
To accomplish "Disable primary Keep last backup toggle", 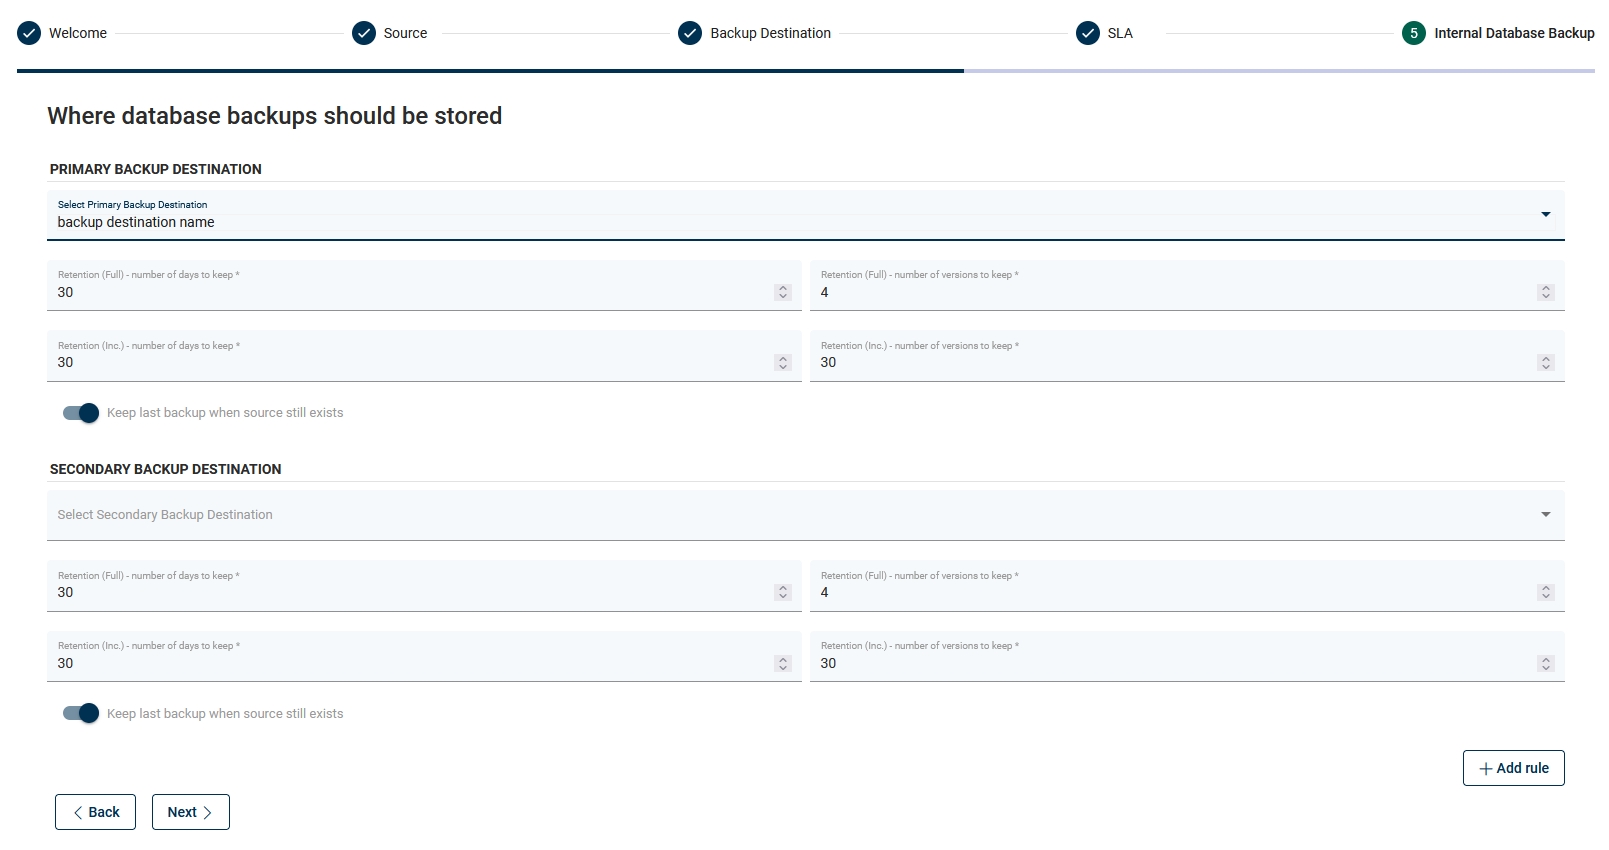I will pos(81,413).
